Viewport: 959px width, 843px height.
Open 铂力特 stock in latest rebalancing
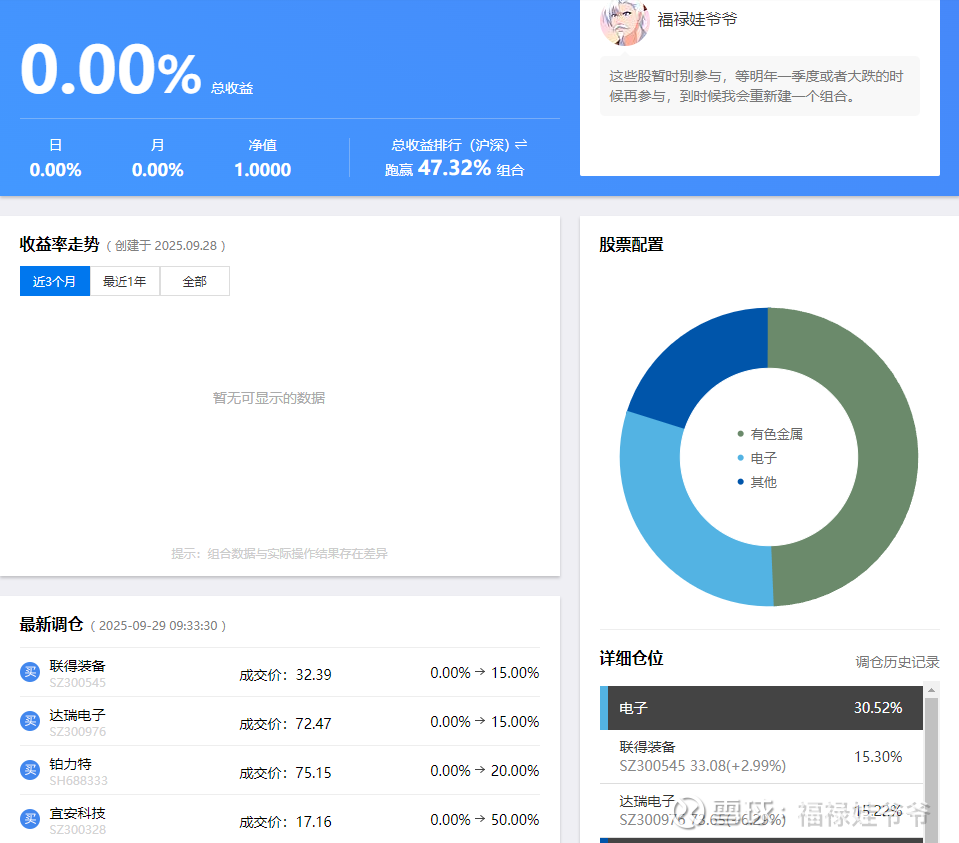pyautogui.click(x=70, y=763)
